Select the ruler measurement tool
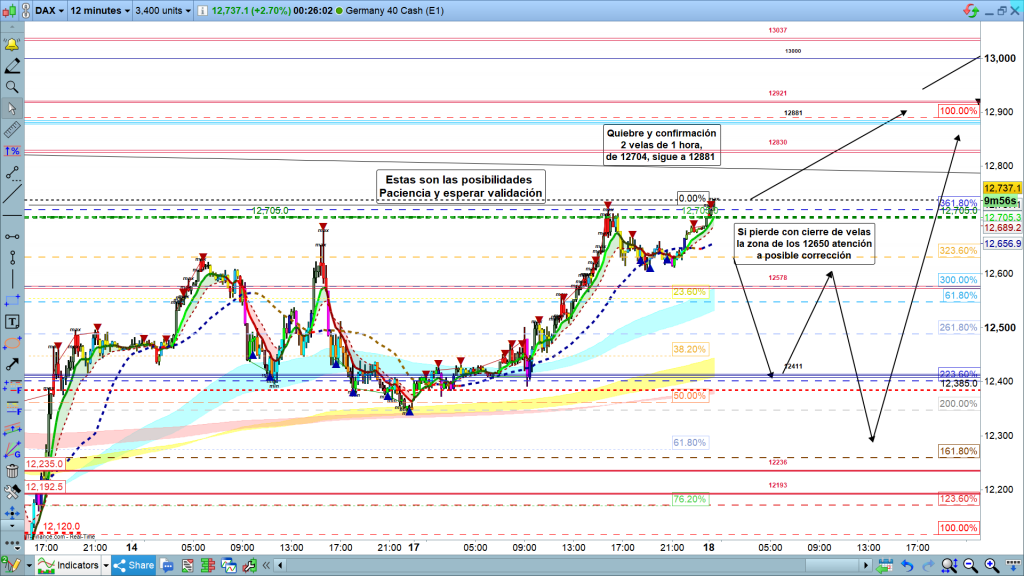Viewport: 1024px width, 576px height. coord(11,130)
